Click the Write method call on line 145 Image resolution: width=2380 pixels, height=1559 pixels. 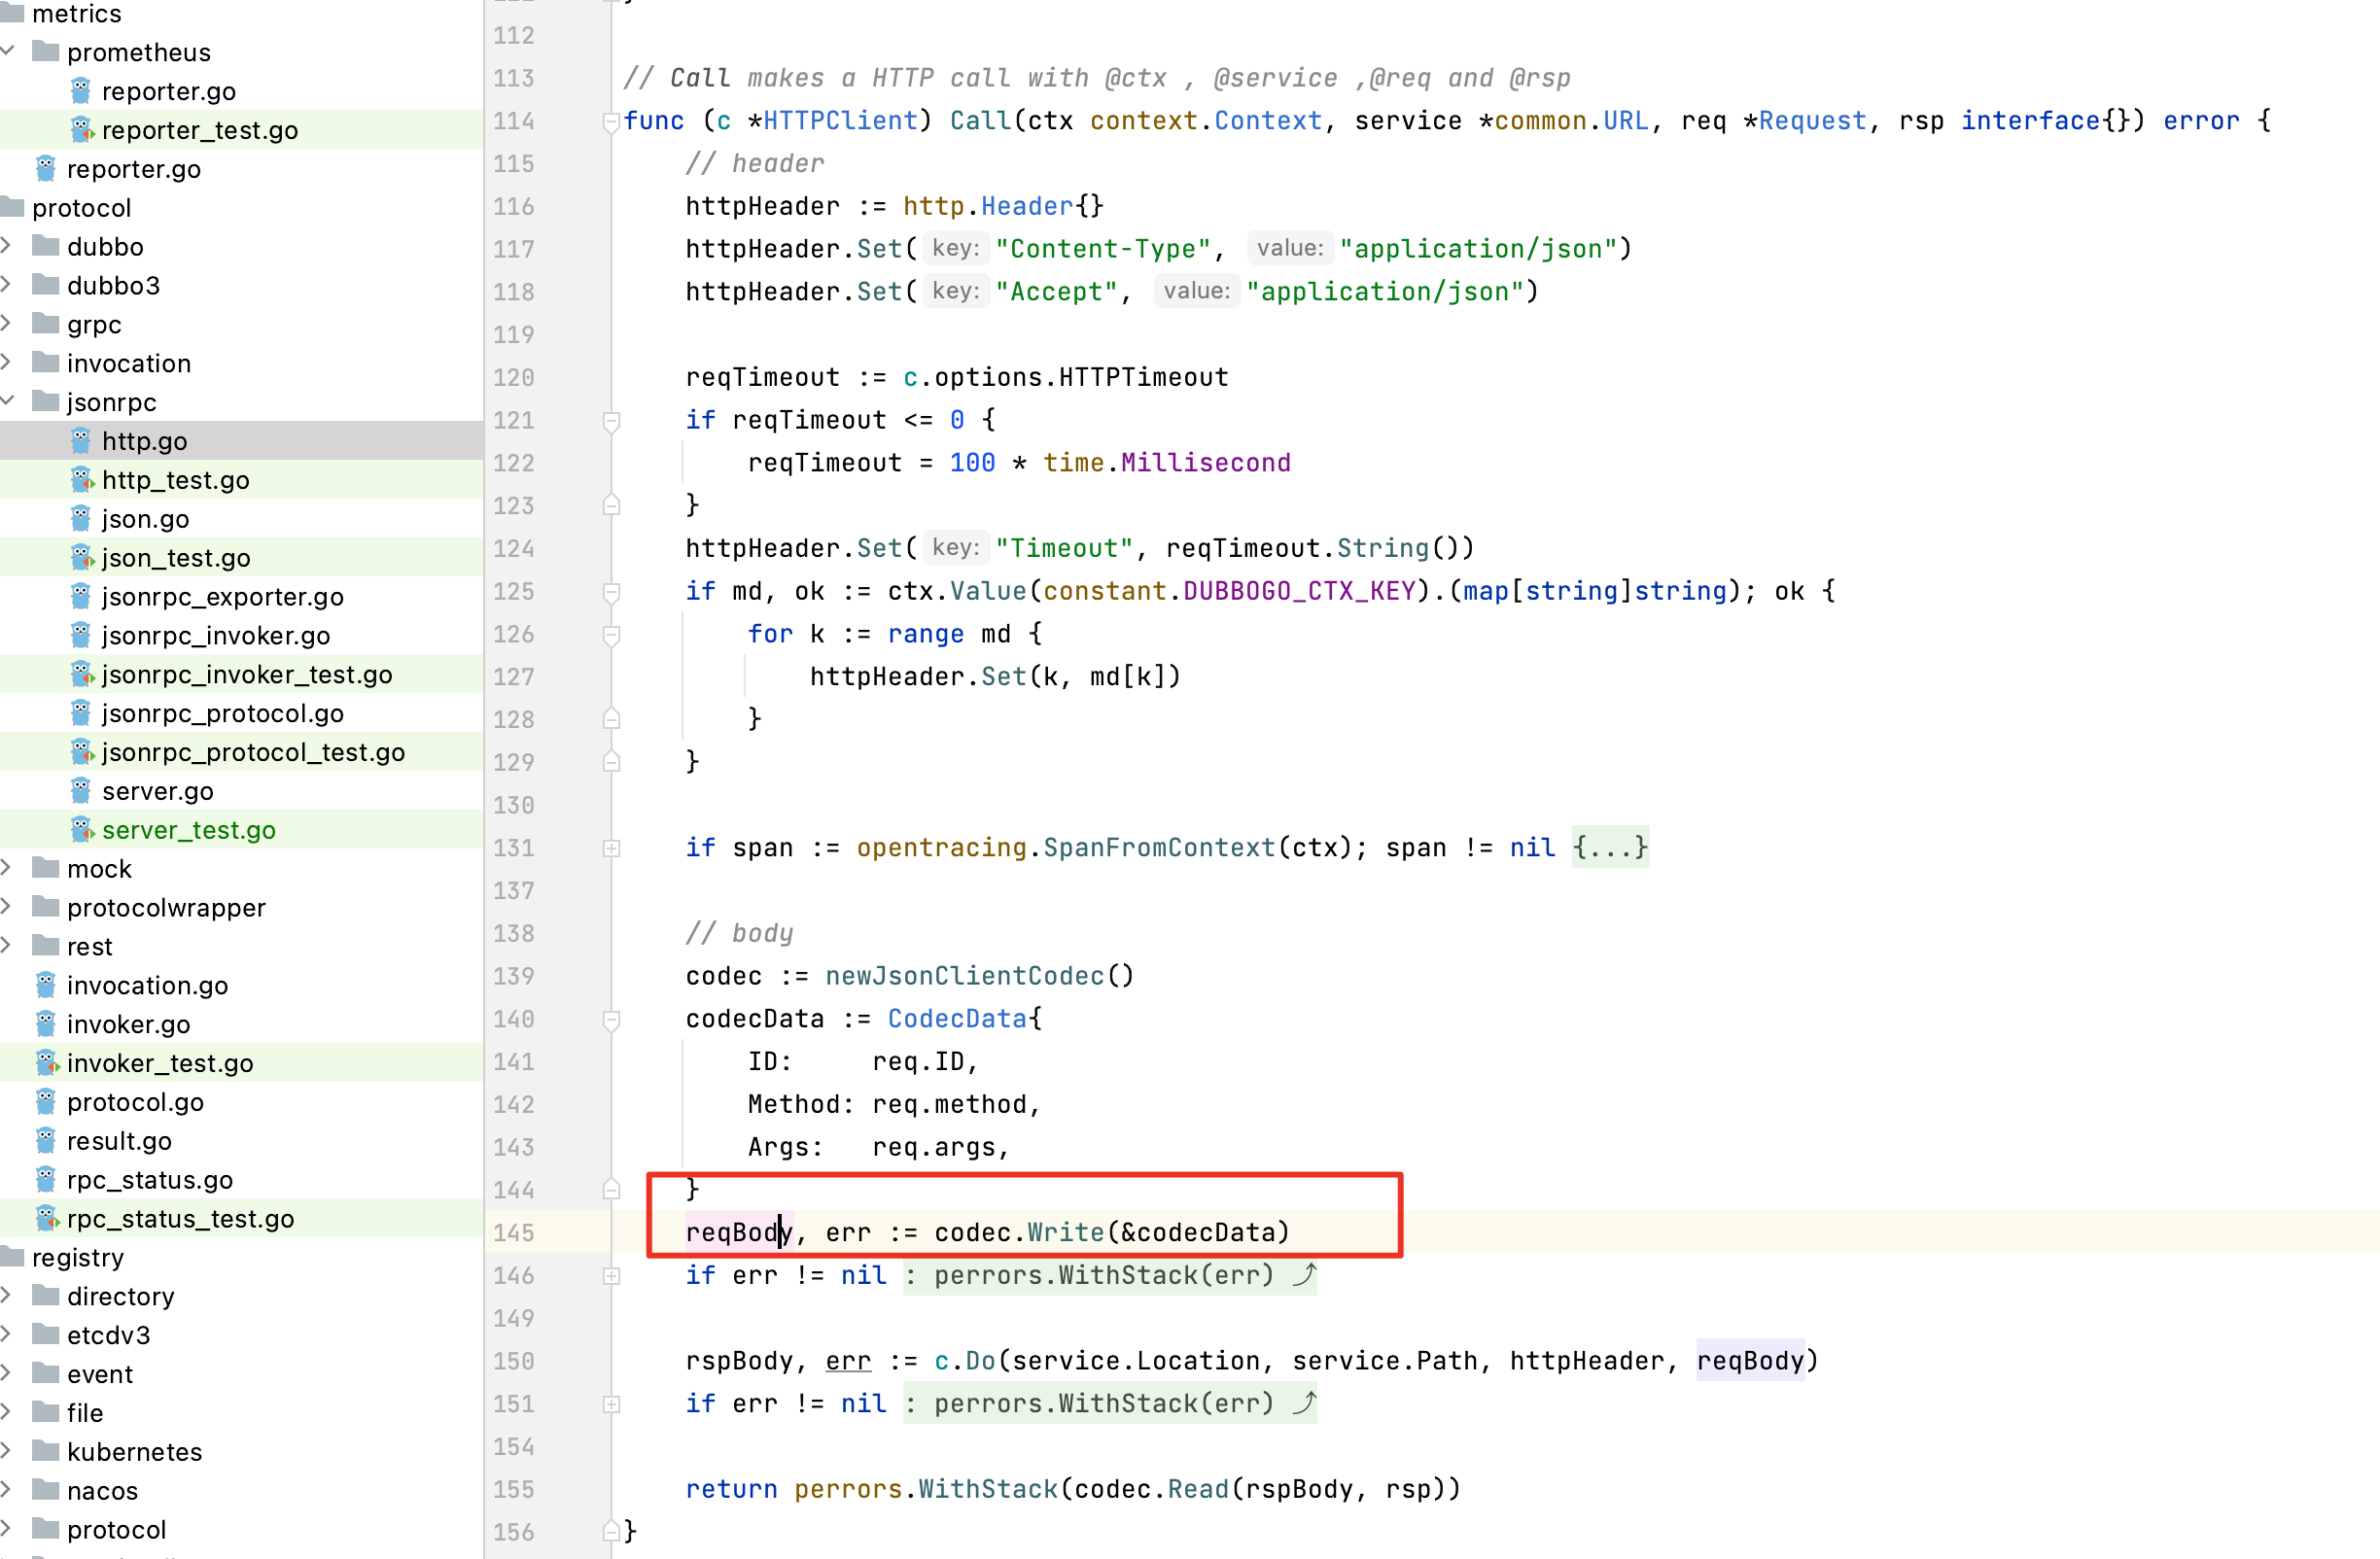[x=1065, y=1233]
